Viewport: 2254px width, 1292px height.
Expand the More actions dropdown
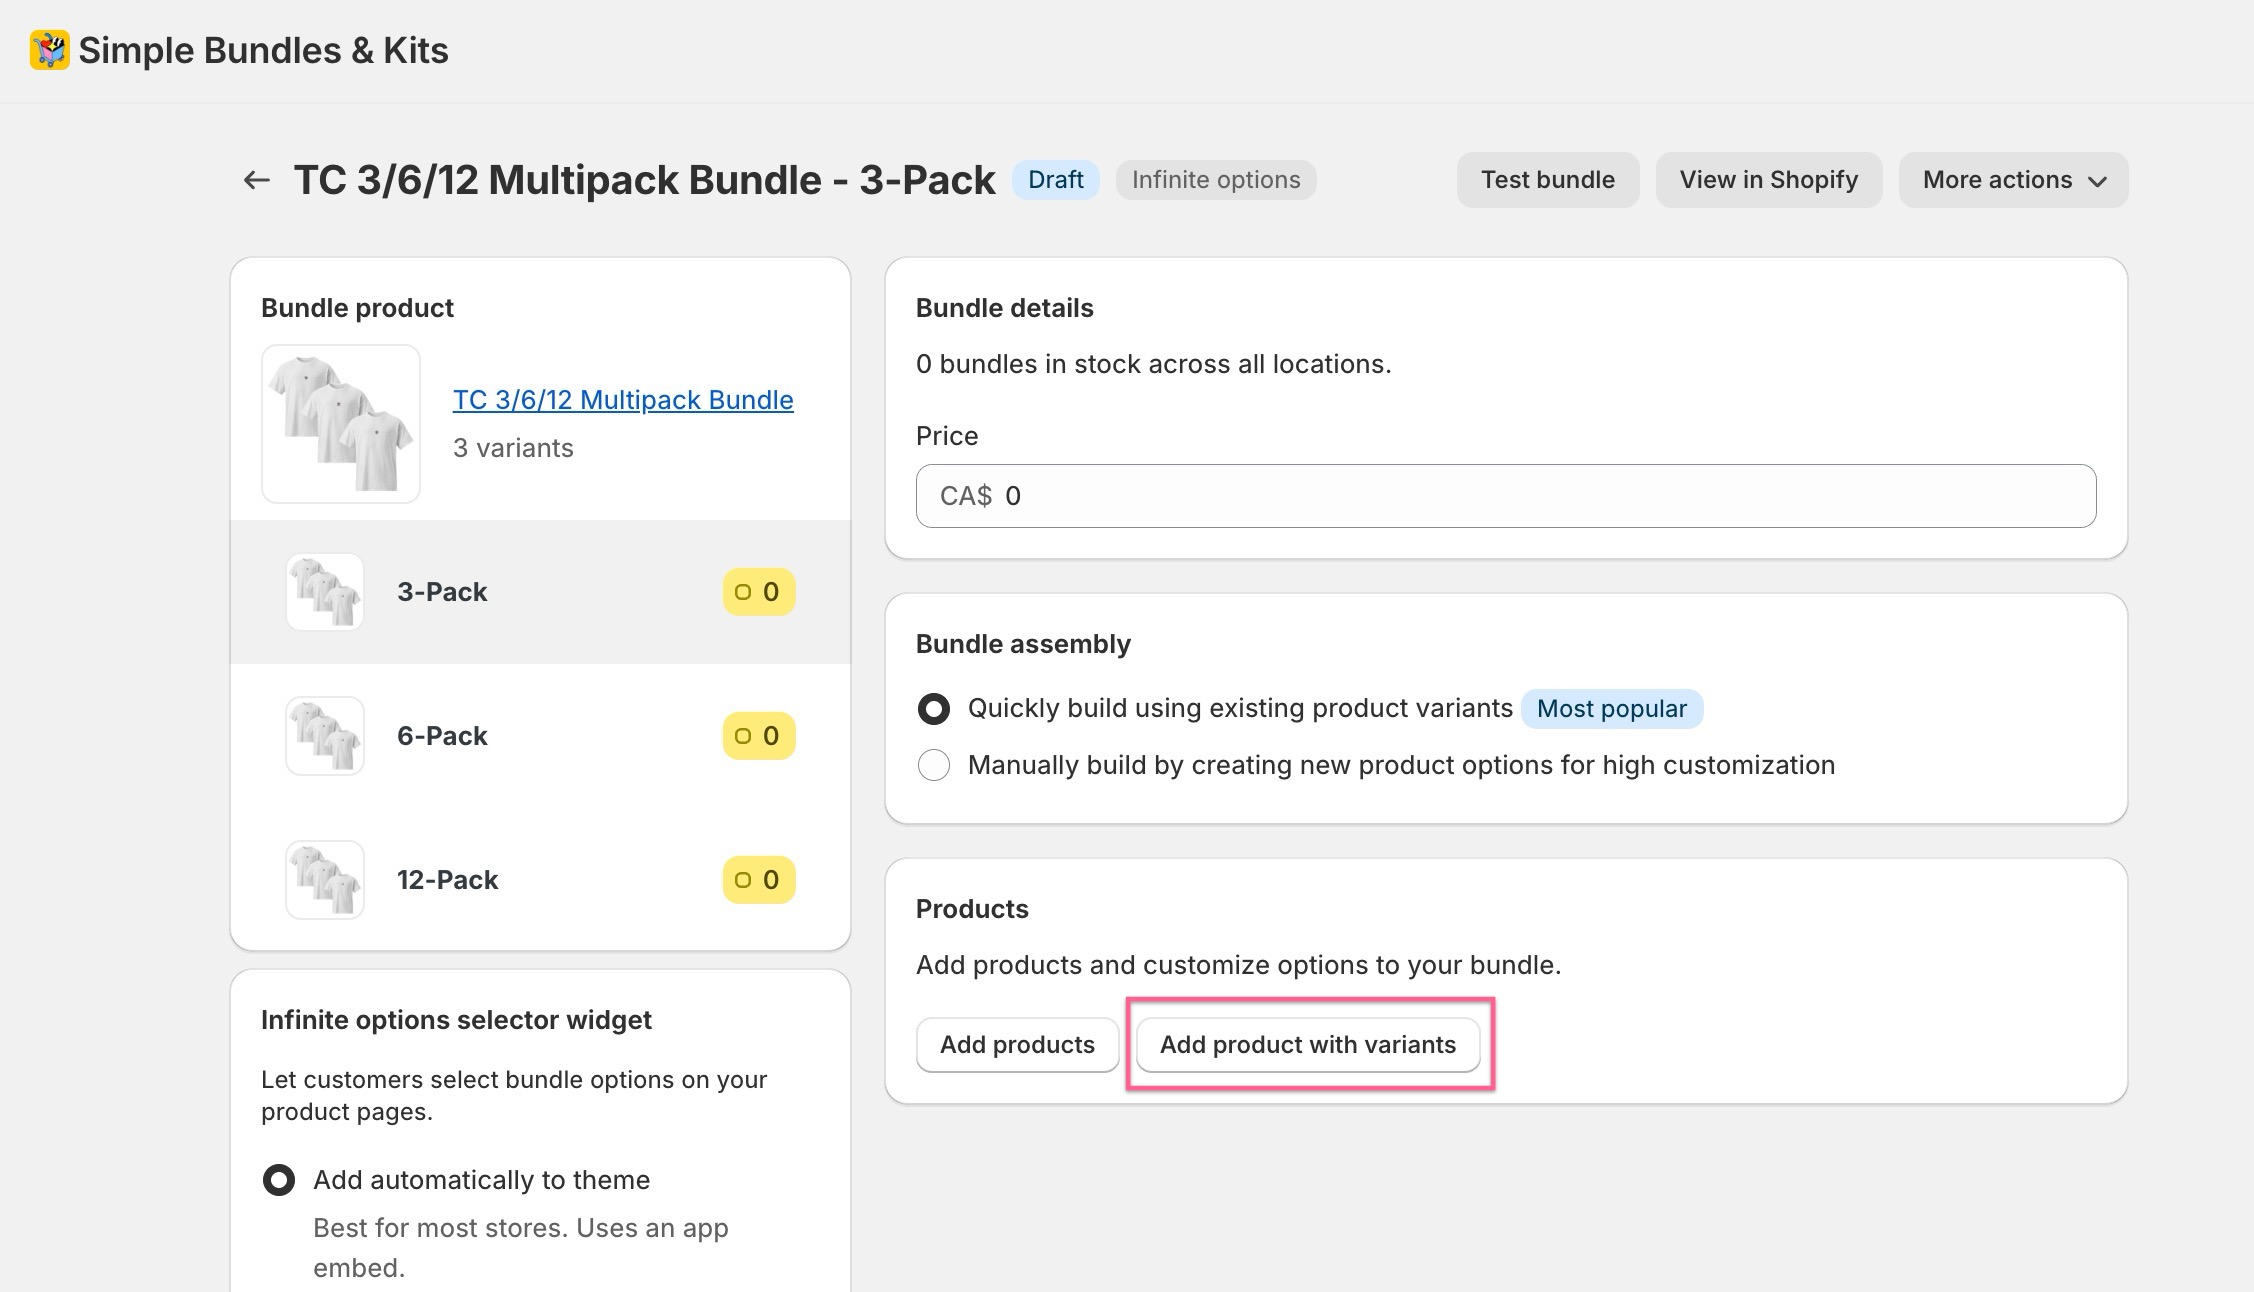tap(2013, 180)
